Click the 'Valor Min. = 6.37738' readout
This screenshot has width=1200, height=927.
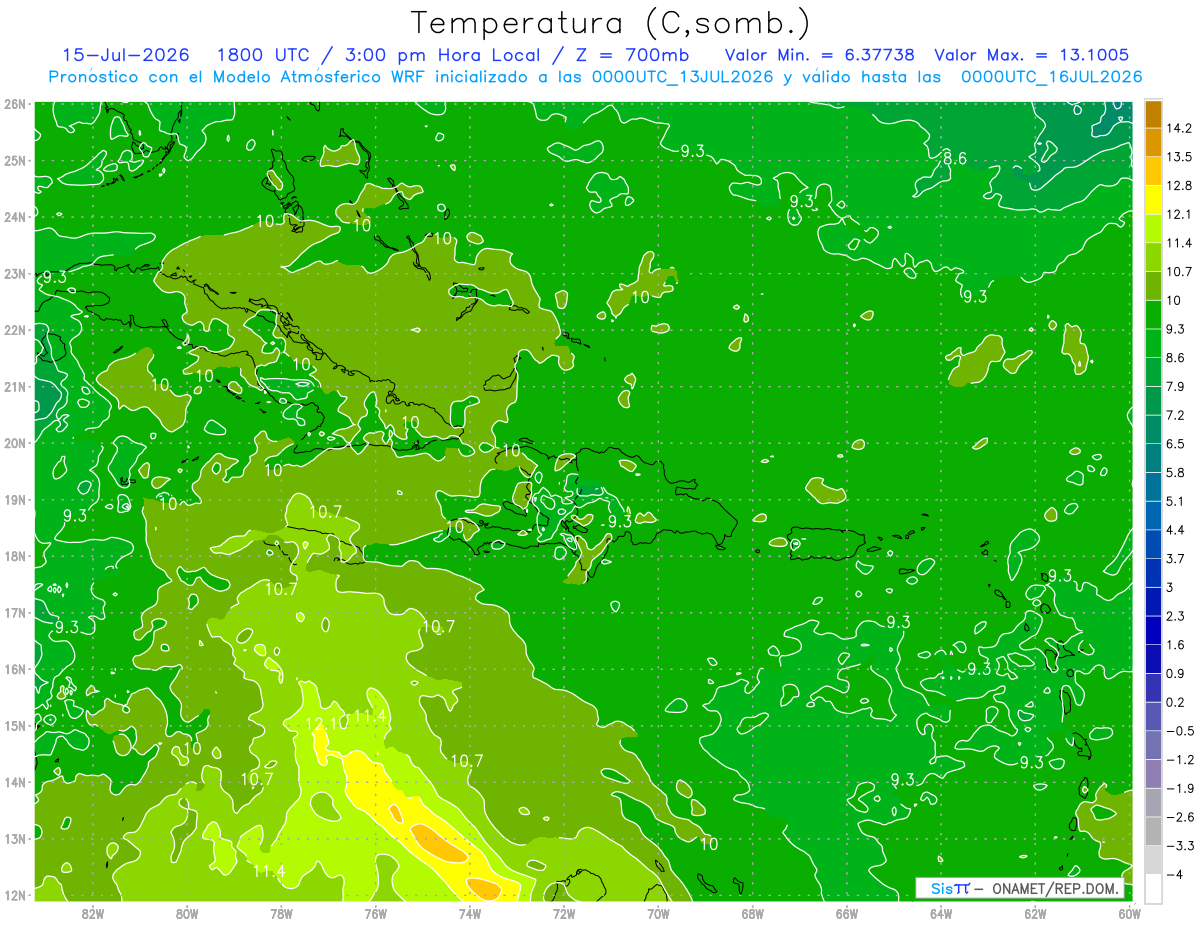[822, 54]
